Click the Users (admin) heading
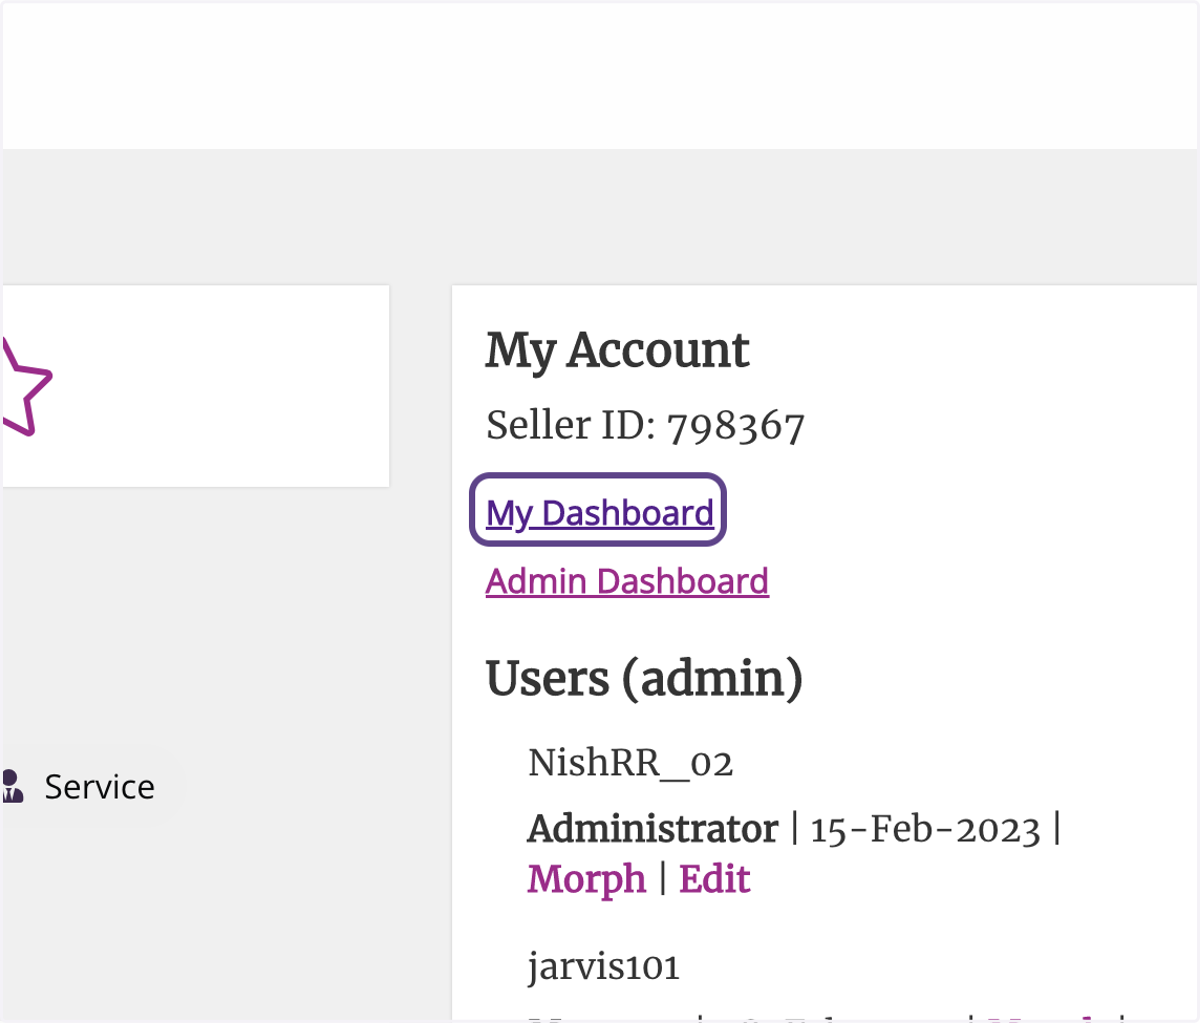1200x1023 pixels. tap(644, 679)
